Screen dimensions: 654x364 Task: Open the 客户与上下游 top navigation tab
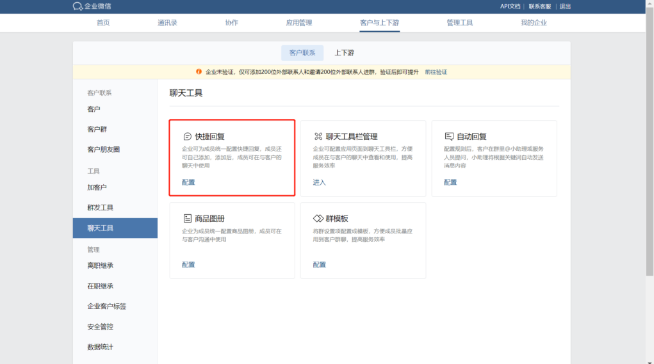tap(380, 23)
